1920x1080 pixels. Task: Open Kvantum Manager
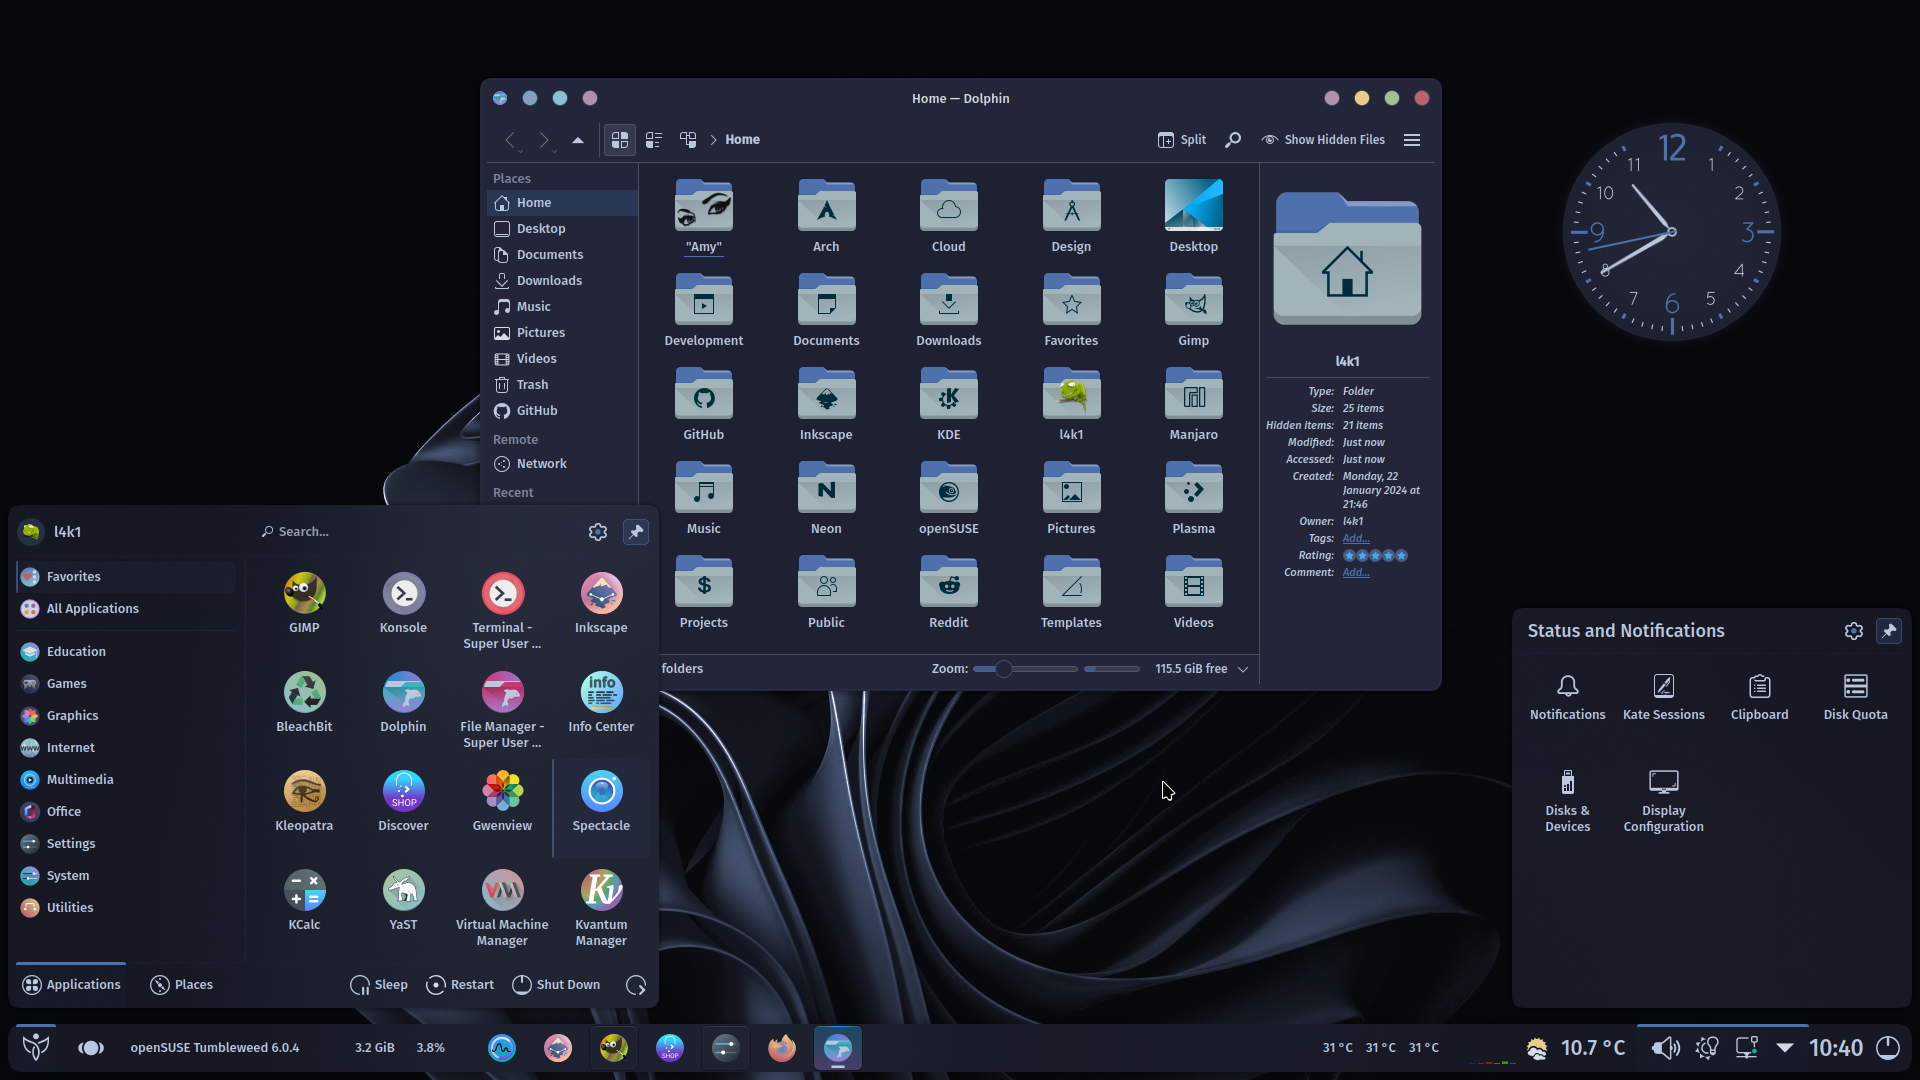[x=601, y=908]
